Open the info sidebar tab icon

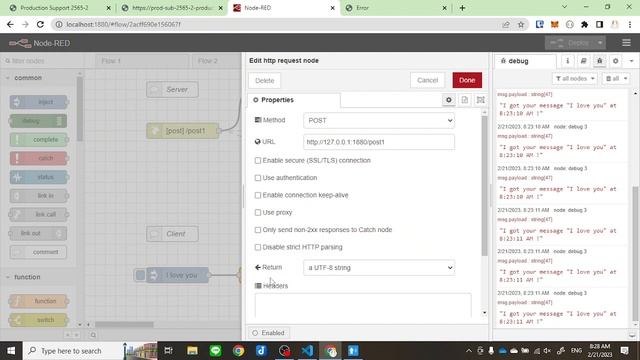[x=567, y=61]
